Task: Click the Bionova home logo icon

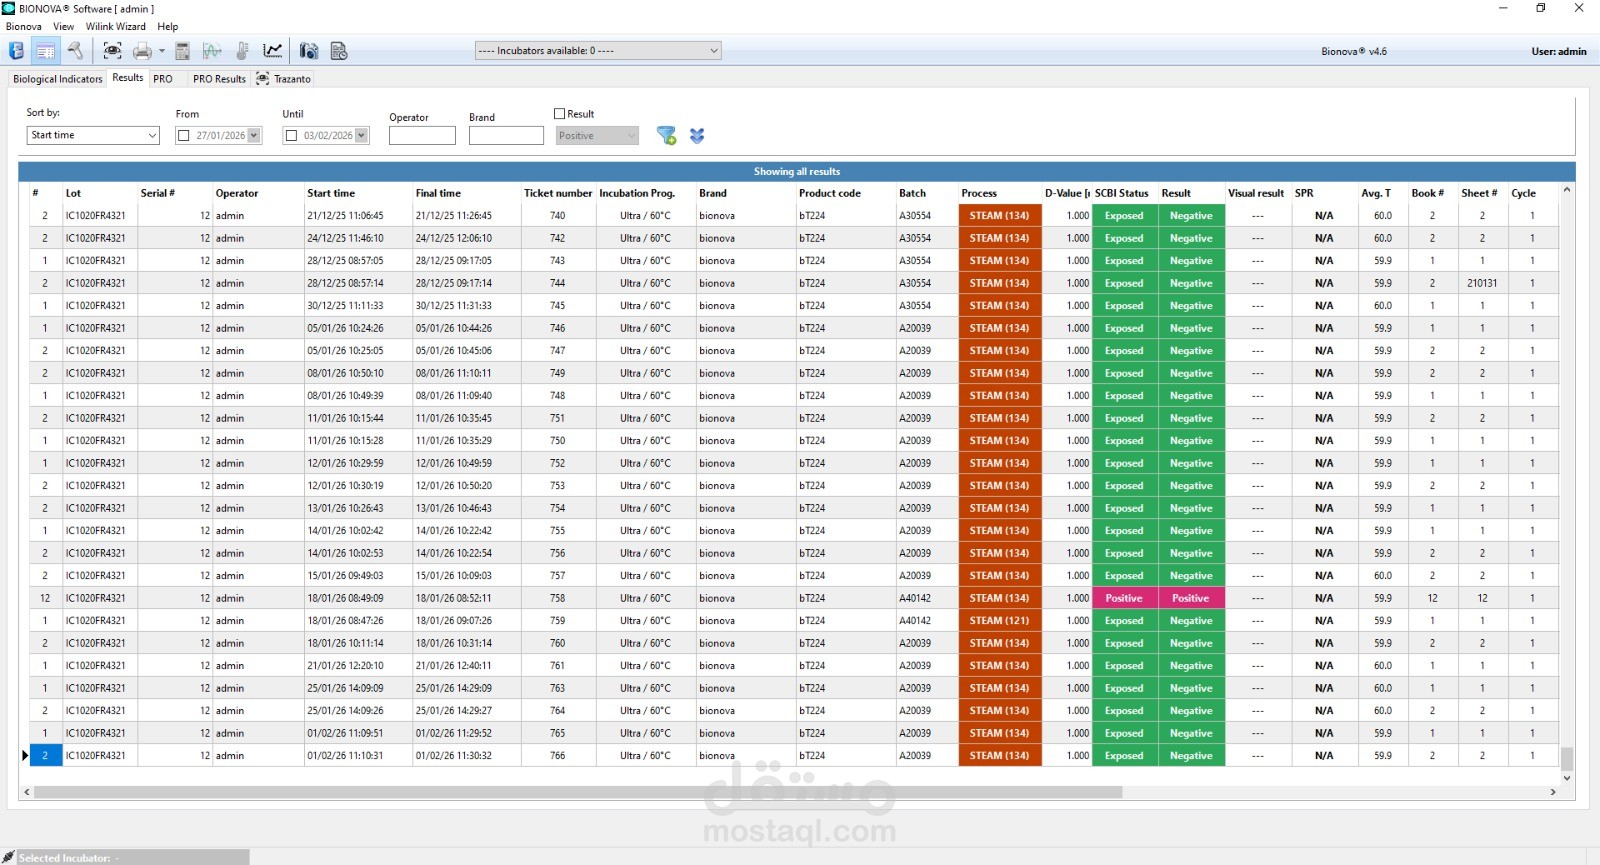Action: point(16,51)
